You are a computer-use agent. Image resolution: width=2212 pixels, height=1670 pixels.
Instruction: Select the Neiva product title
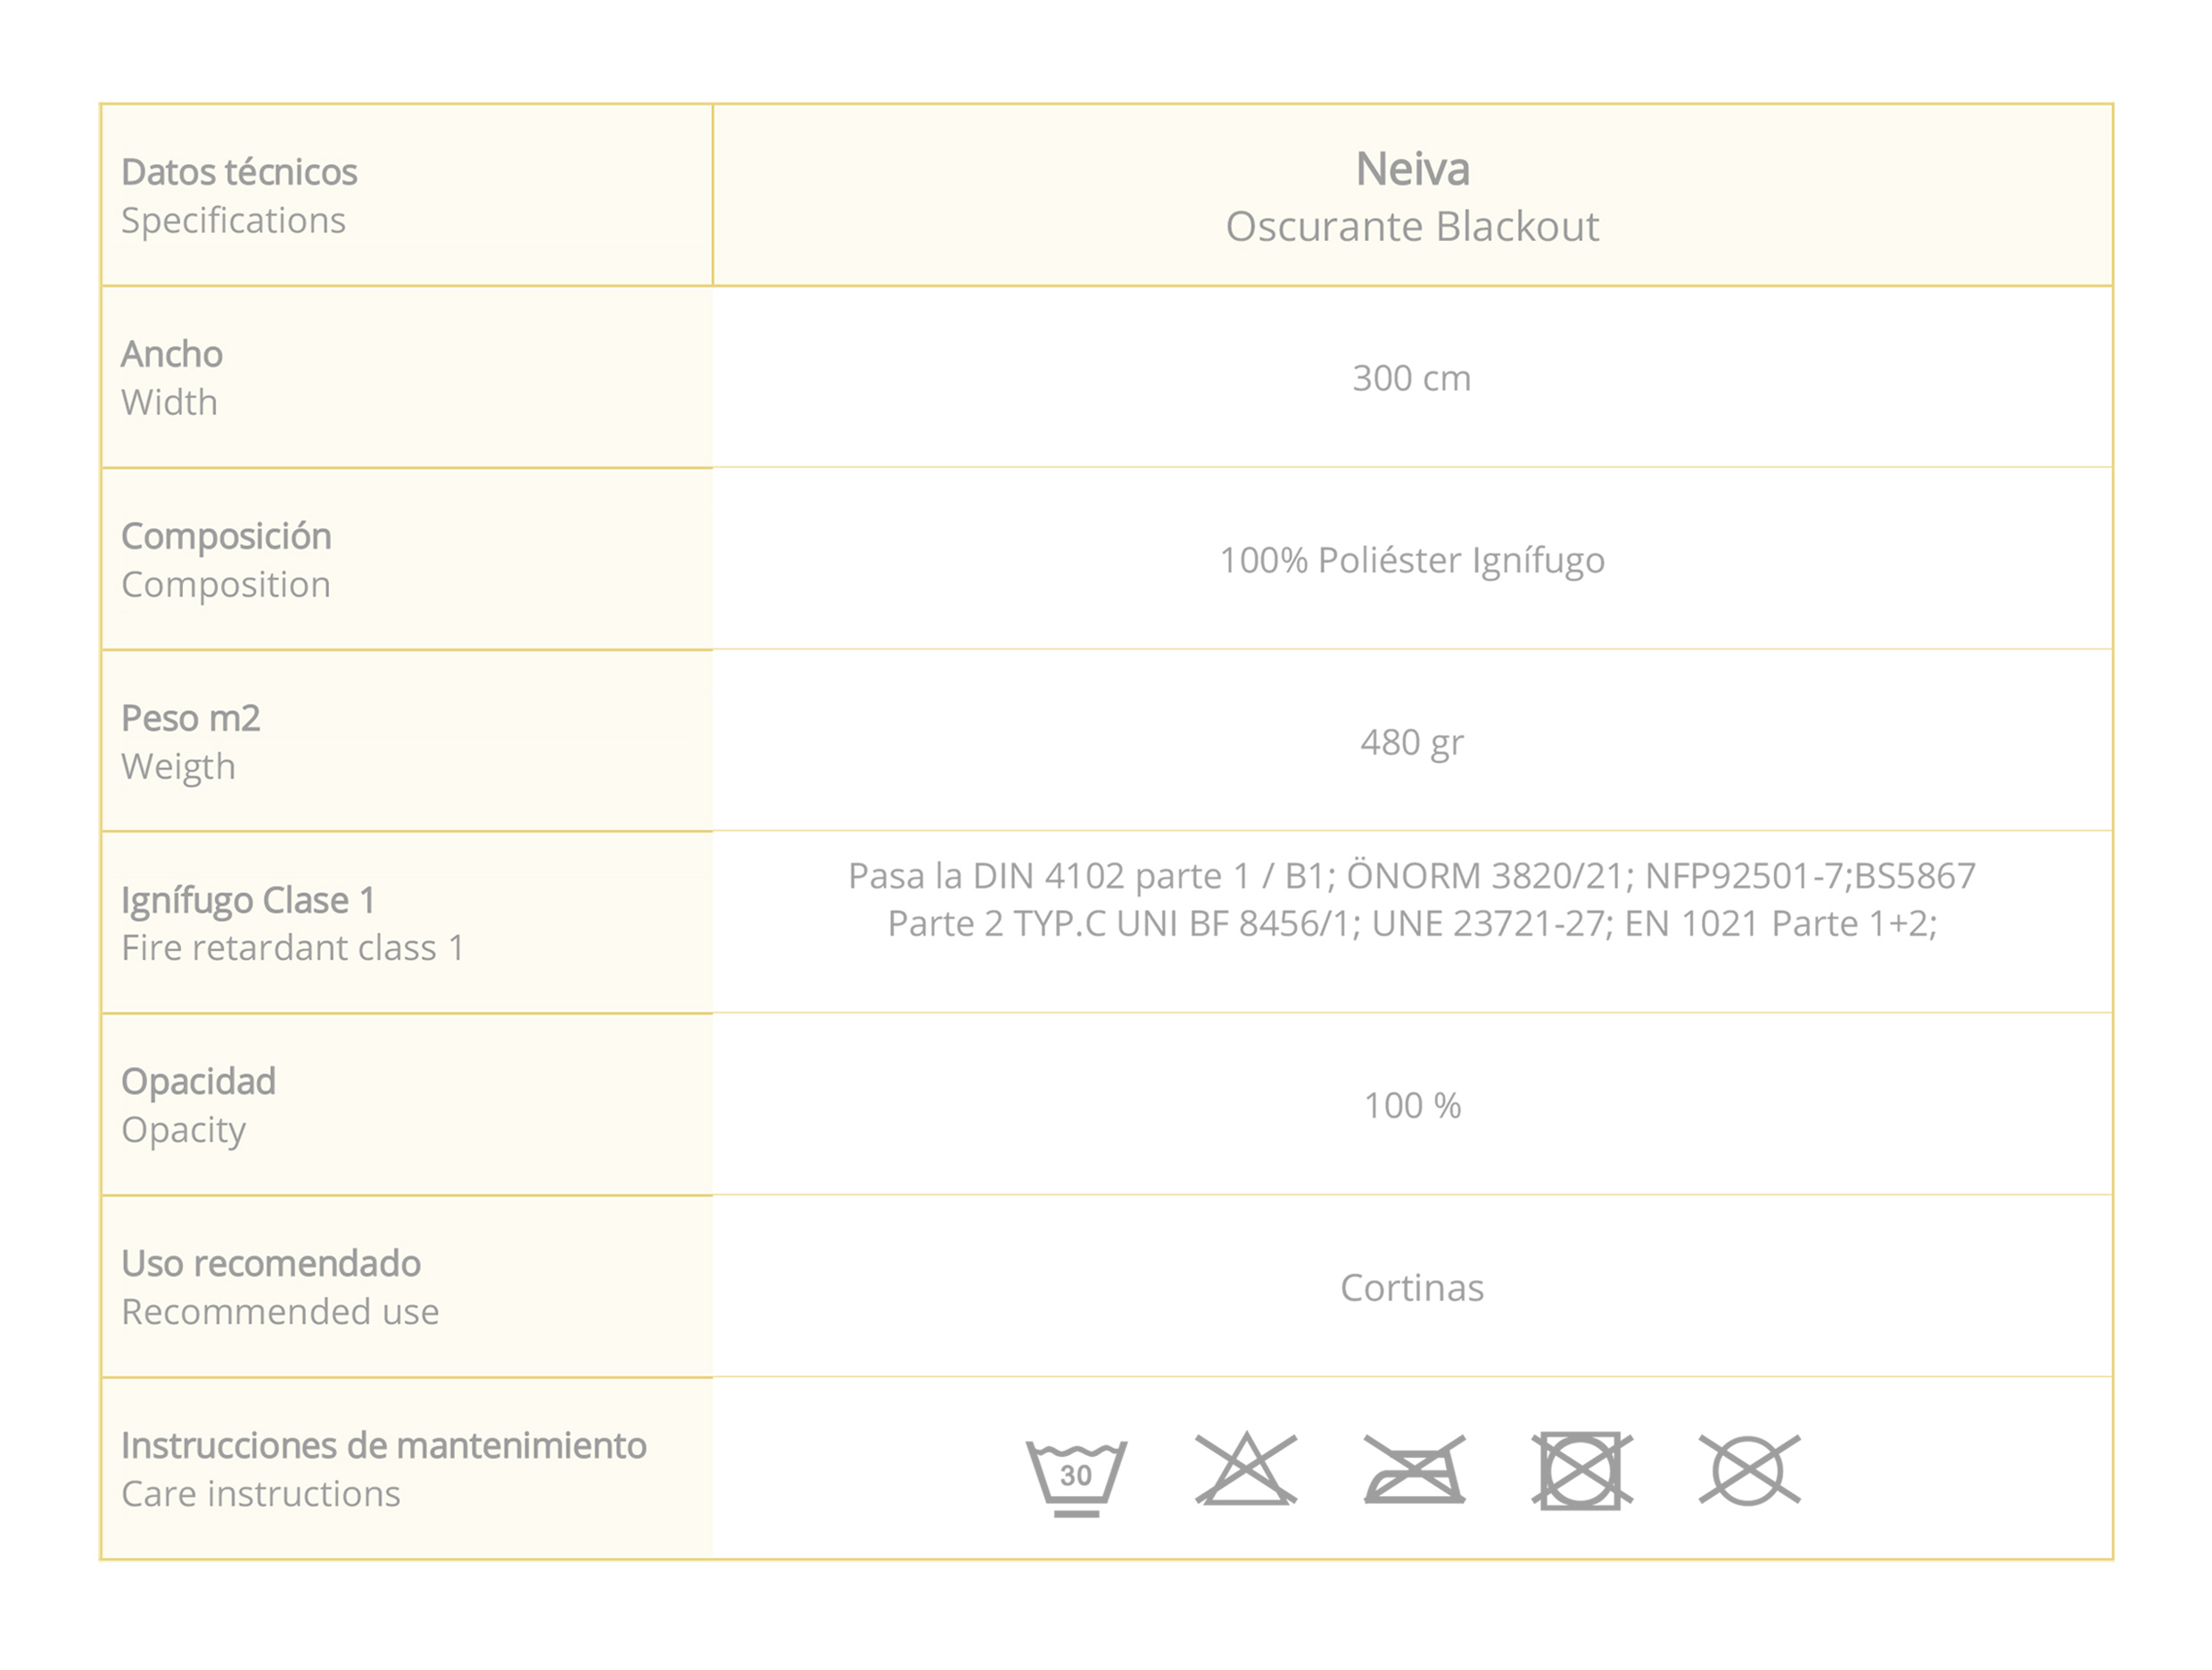(1412, 170)
